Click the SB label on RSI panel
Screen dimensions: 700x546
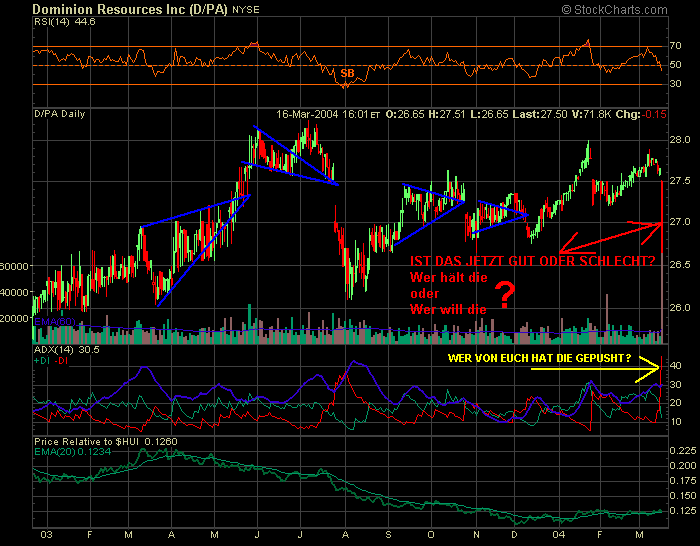[x=347, y=73]
